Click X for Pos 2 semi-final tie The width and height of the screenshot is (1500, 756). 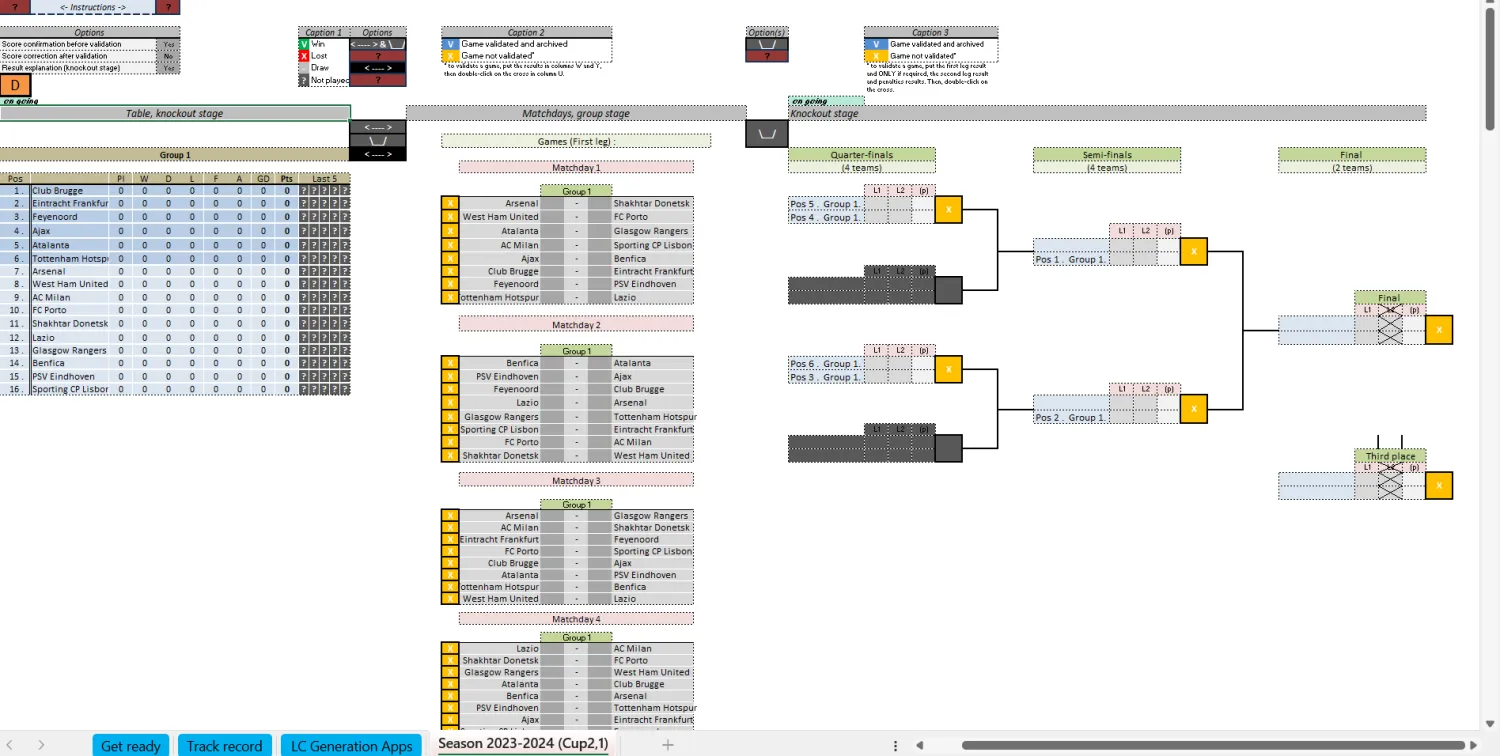[x=1193, y=409]
